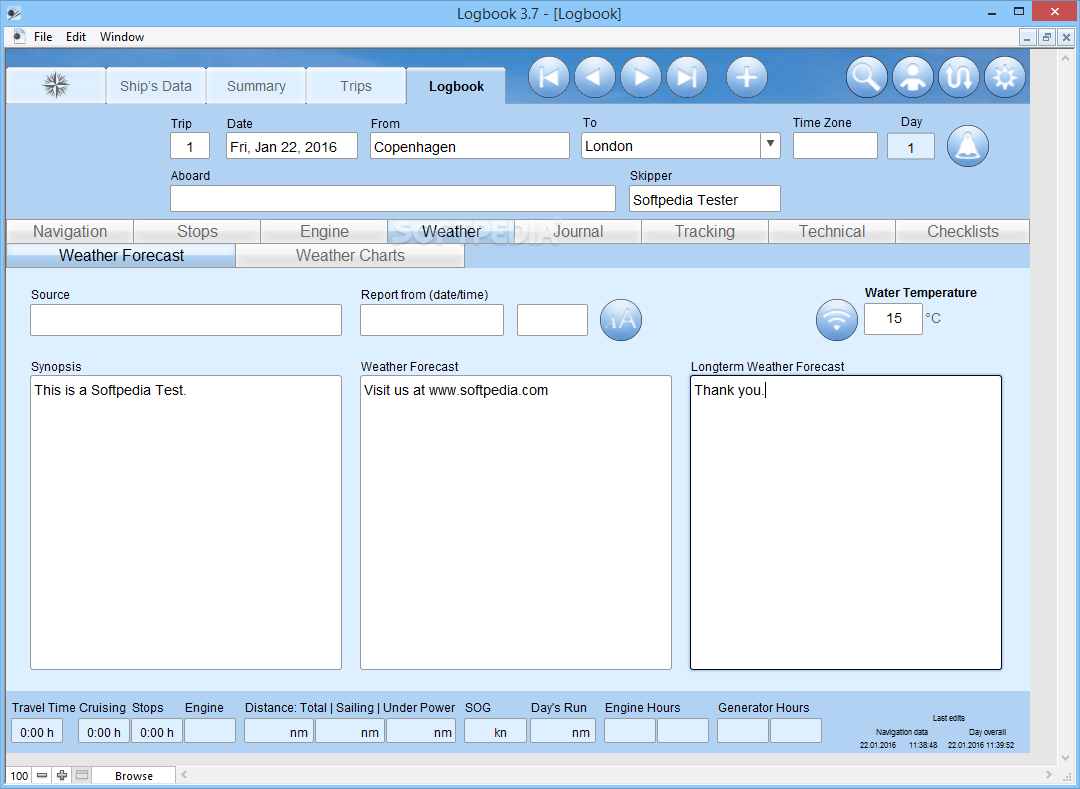Viewport: 1080px width, 789px height.
Task: Open the Engine sub-tab
Action: tap(324, 231)
